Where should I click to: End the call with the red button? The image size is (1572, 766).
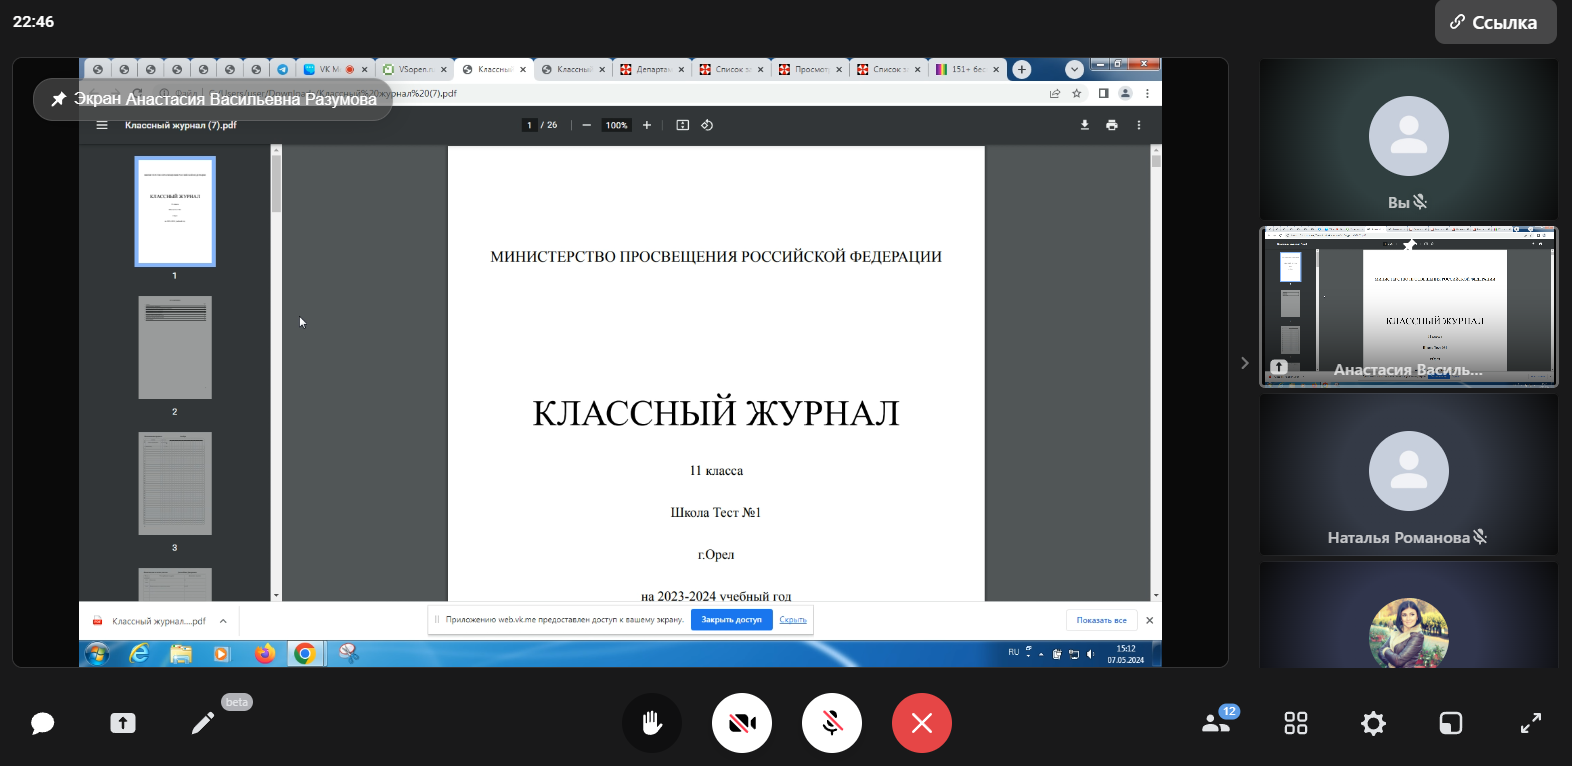pos(921,723)
